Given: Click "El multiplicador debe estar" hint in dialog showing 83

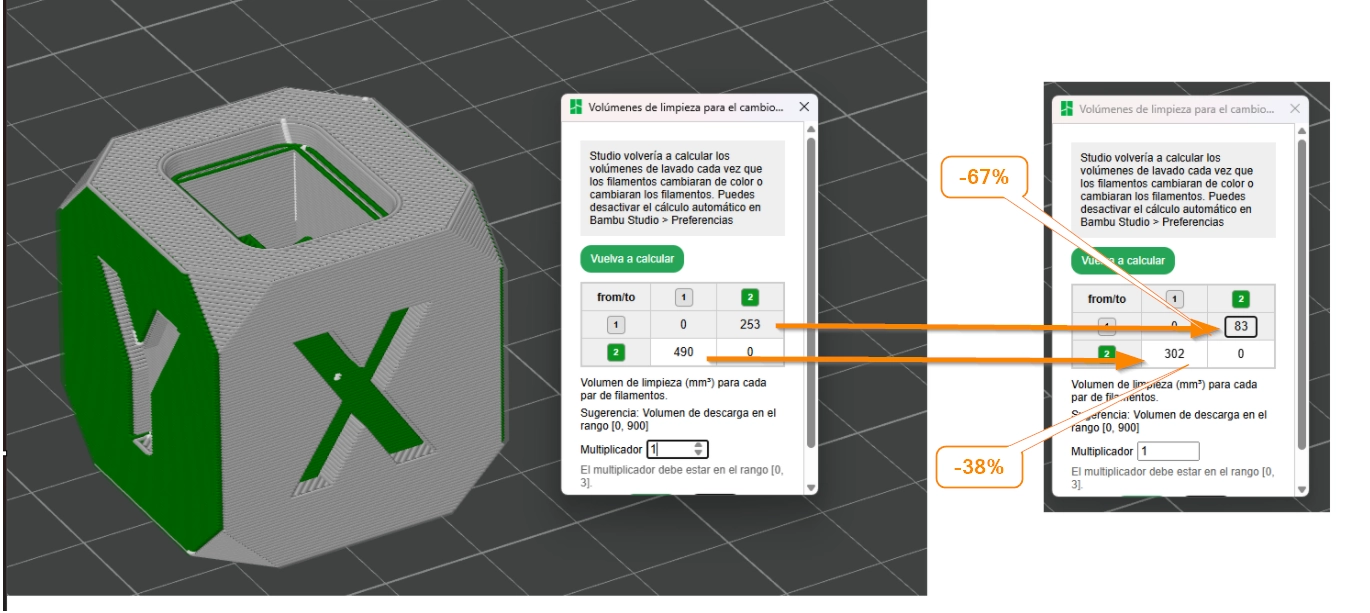Looking at the screenshot, I should coord(1171,478).
